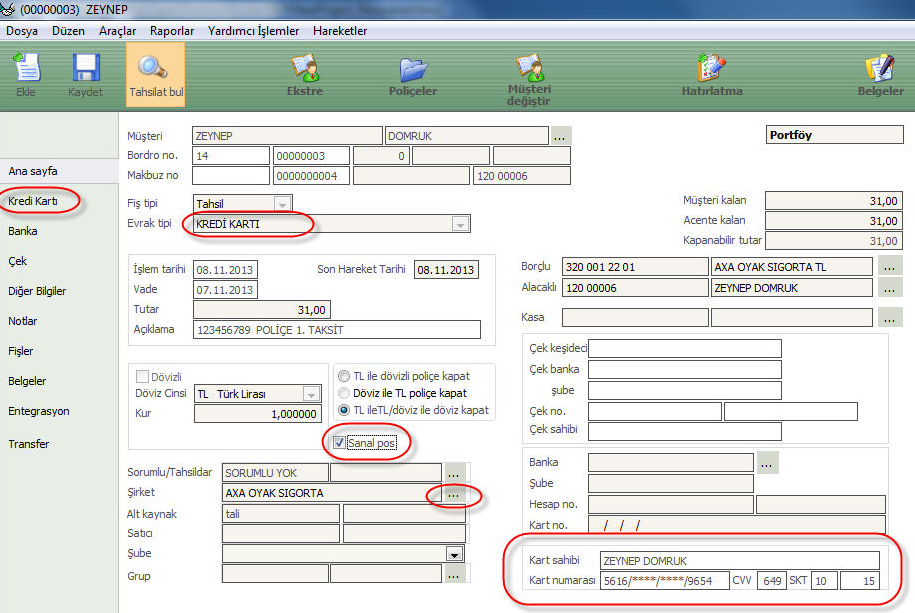Image resolution: width=915 pixels, height=613 pixels.
Task: Enable the Sanal pos checkbox
Action: click(340, 442)
